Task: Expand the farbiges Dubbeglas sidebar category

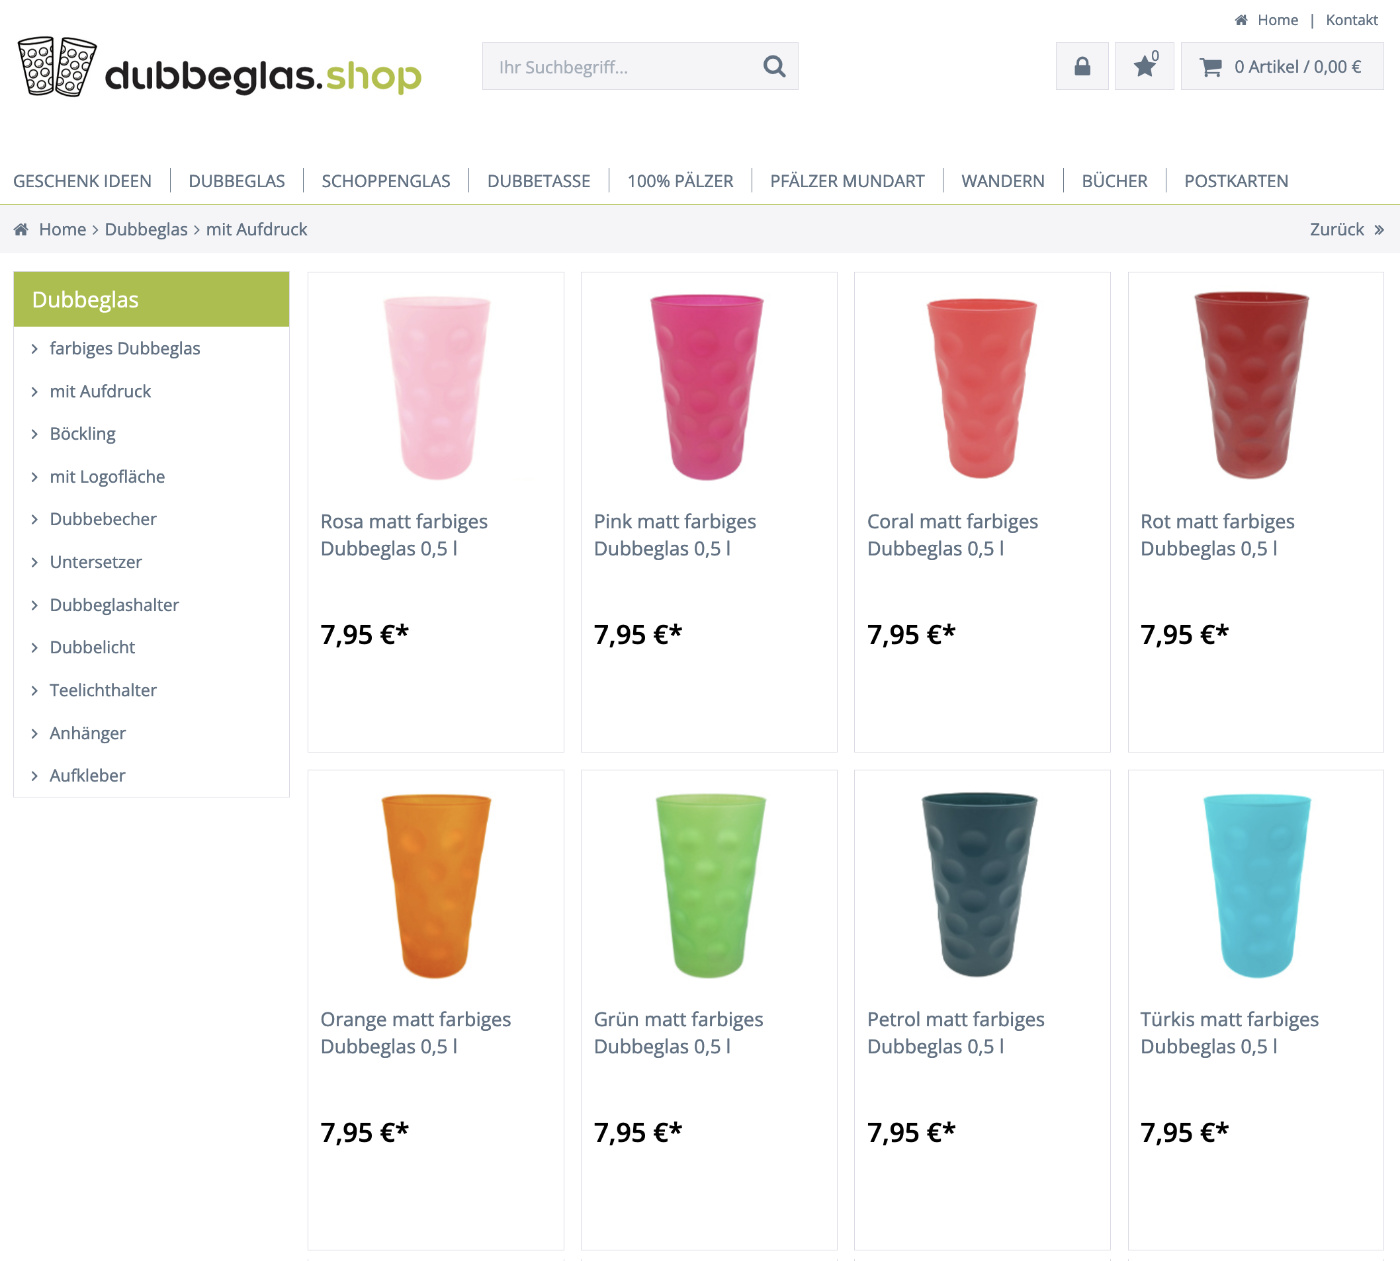Action: pyautogui.click(x=125, y=348)
